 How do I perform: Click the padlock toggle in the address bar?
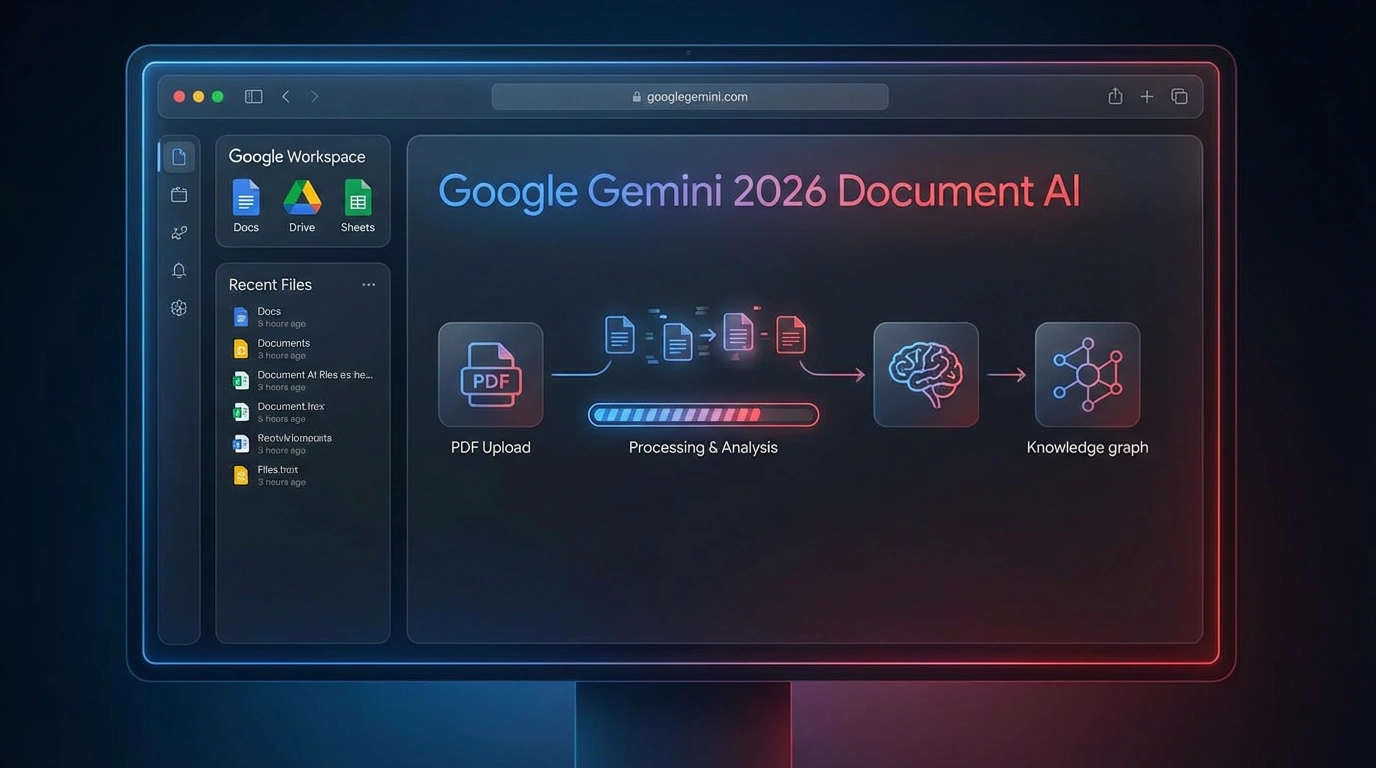tap(636, 96)
